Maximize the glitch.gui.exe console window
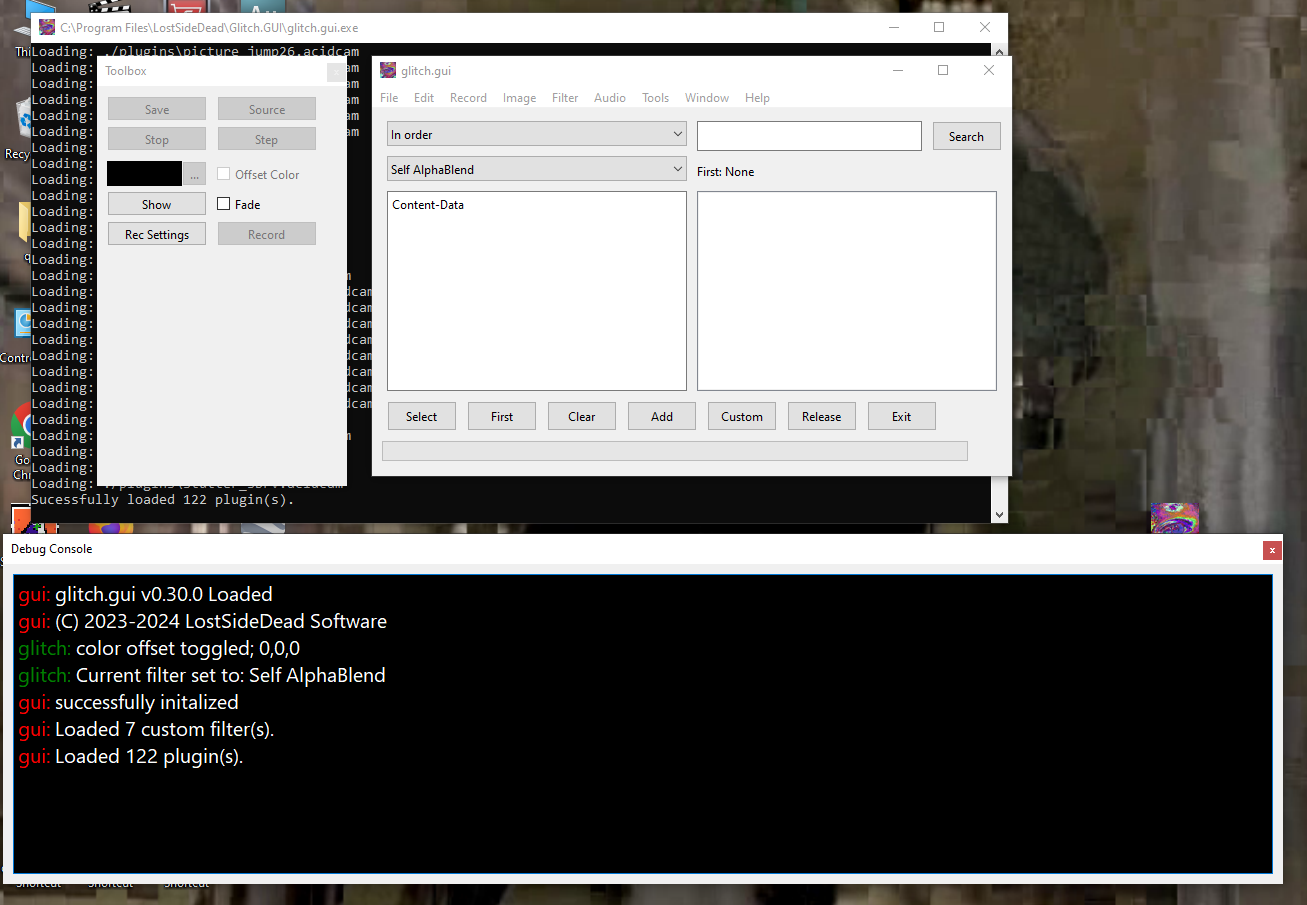 point(939,28)
